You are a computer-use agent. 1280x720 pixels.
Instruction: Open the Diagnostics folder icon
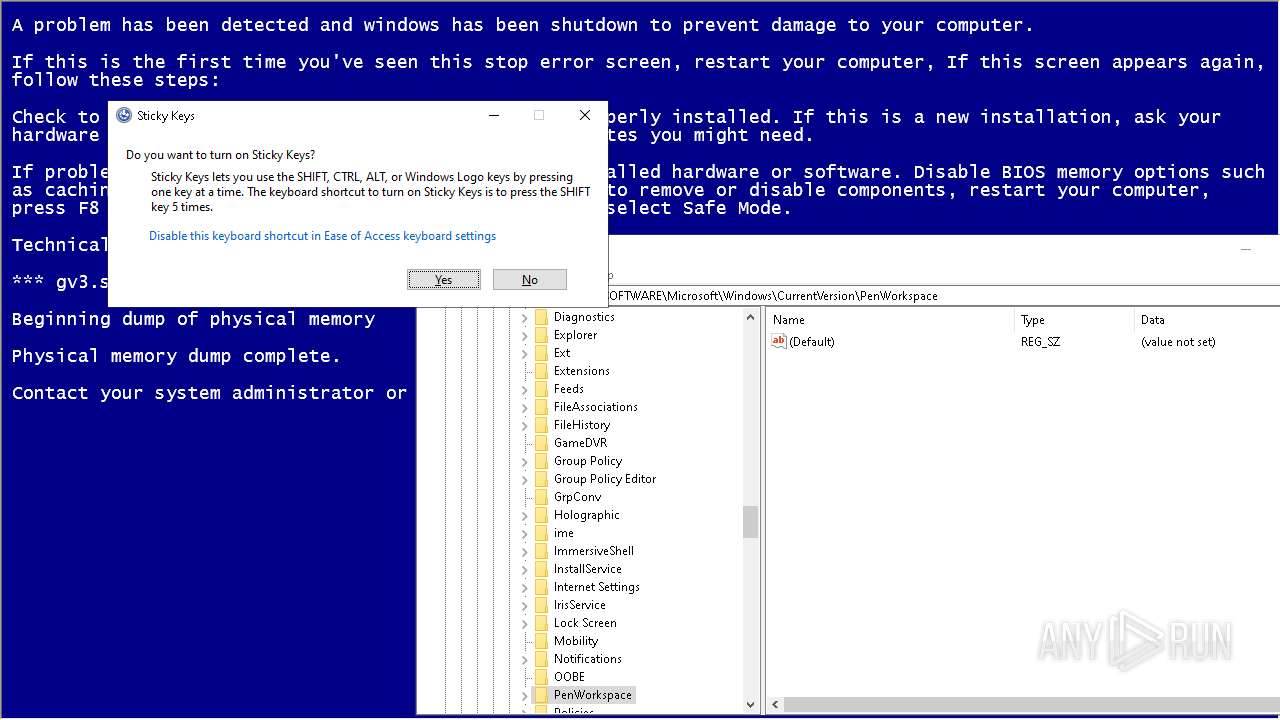point(541,317)
